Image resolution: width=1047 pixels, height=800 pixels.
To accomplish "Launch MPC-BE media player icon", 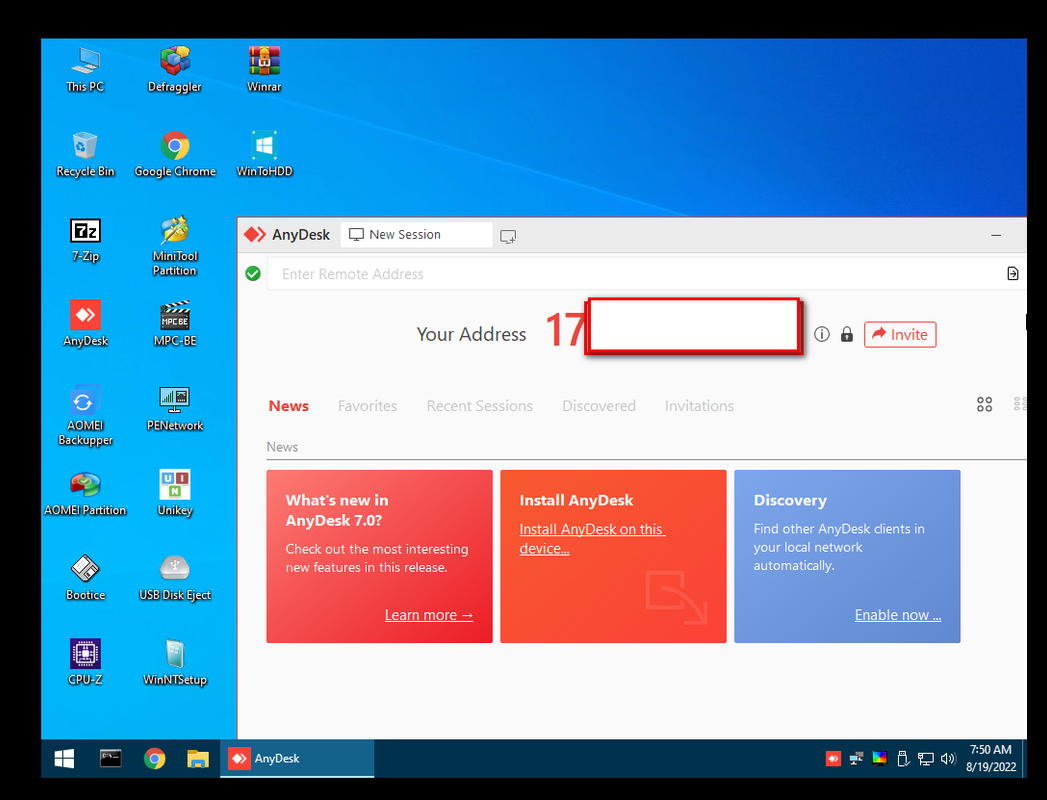I will click(175, 324).
